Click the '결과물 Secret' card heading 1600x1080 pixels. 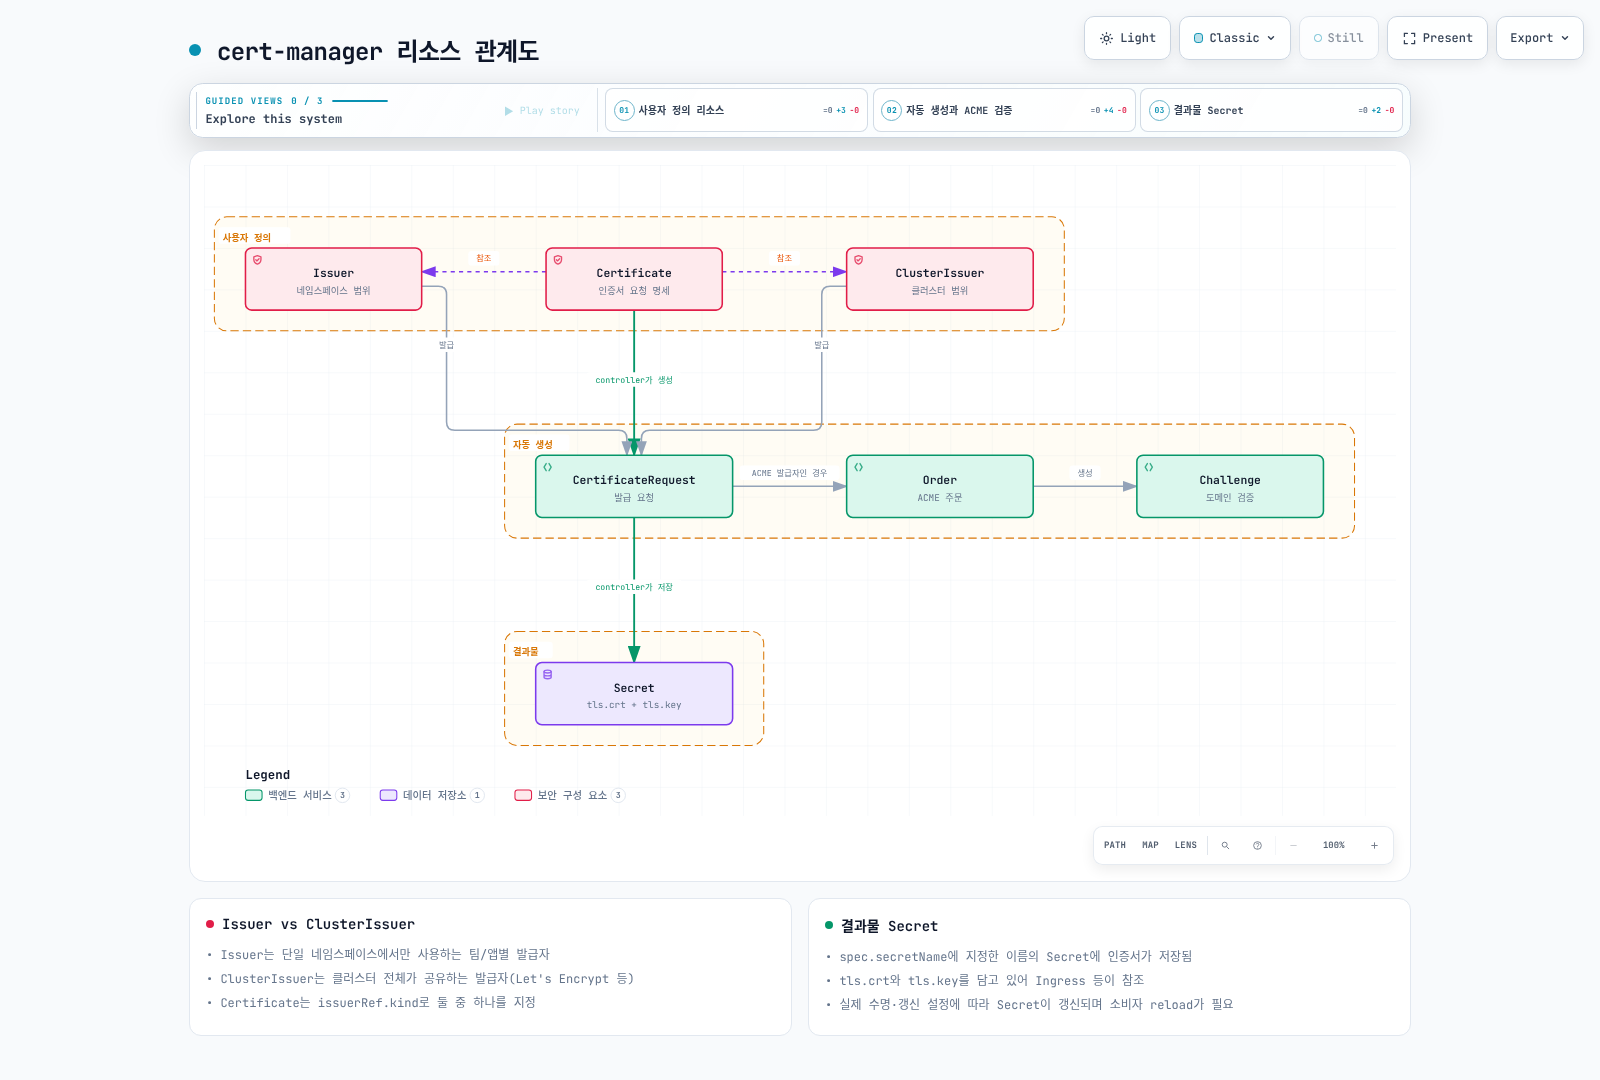[x=889, y=926]
